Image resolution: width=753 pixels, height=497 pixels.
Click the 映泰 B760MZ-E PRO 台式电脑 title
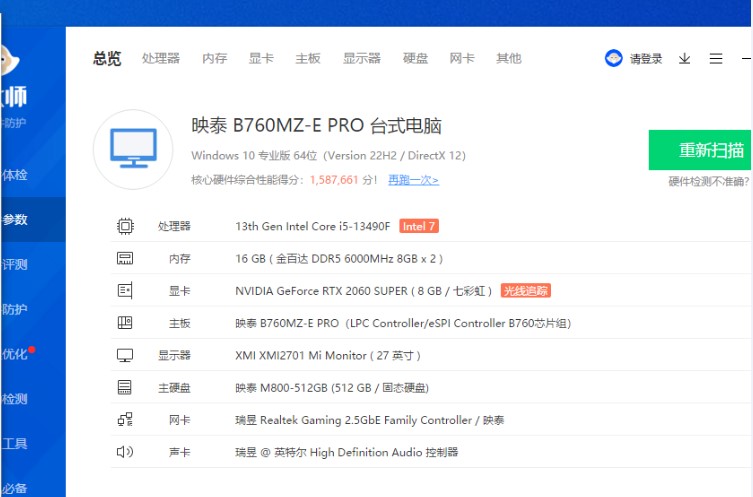coord(316,126)
